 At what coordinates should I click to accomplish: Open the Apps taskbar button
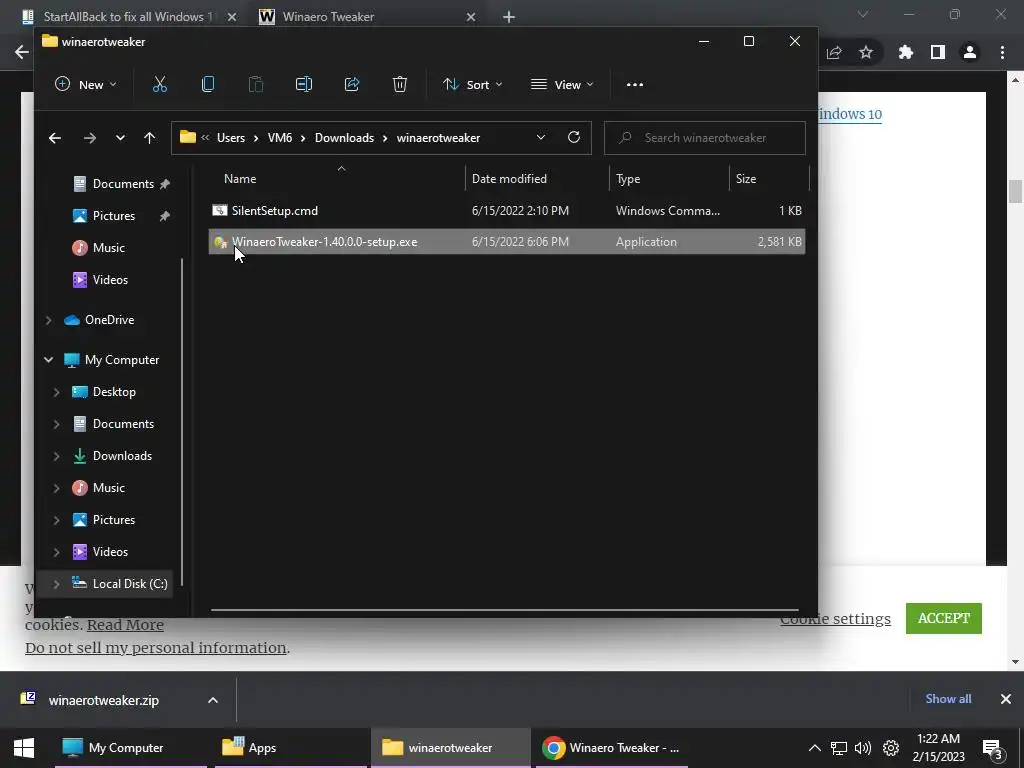pyautogui.click(x=289, y=748)
